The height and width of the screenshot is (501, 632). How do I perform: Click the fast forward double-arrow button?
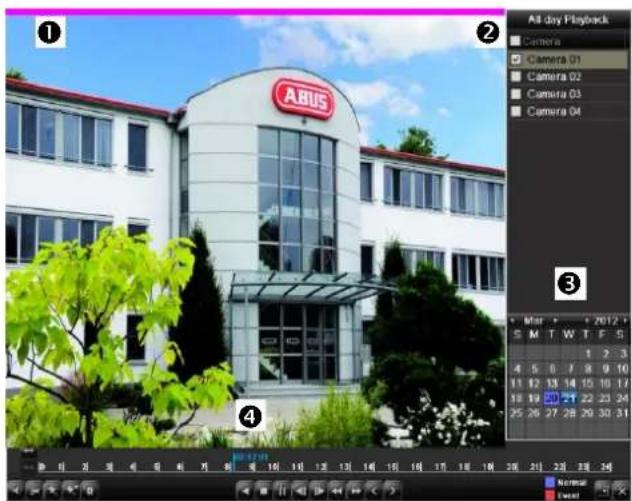[355, 491]
